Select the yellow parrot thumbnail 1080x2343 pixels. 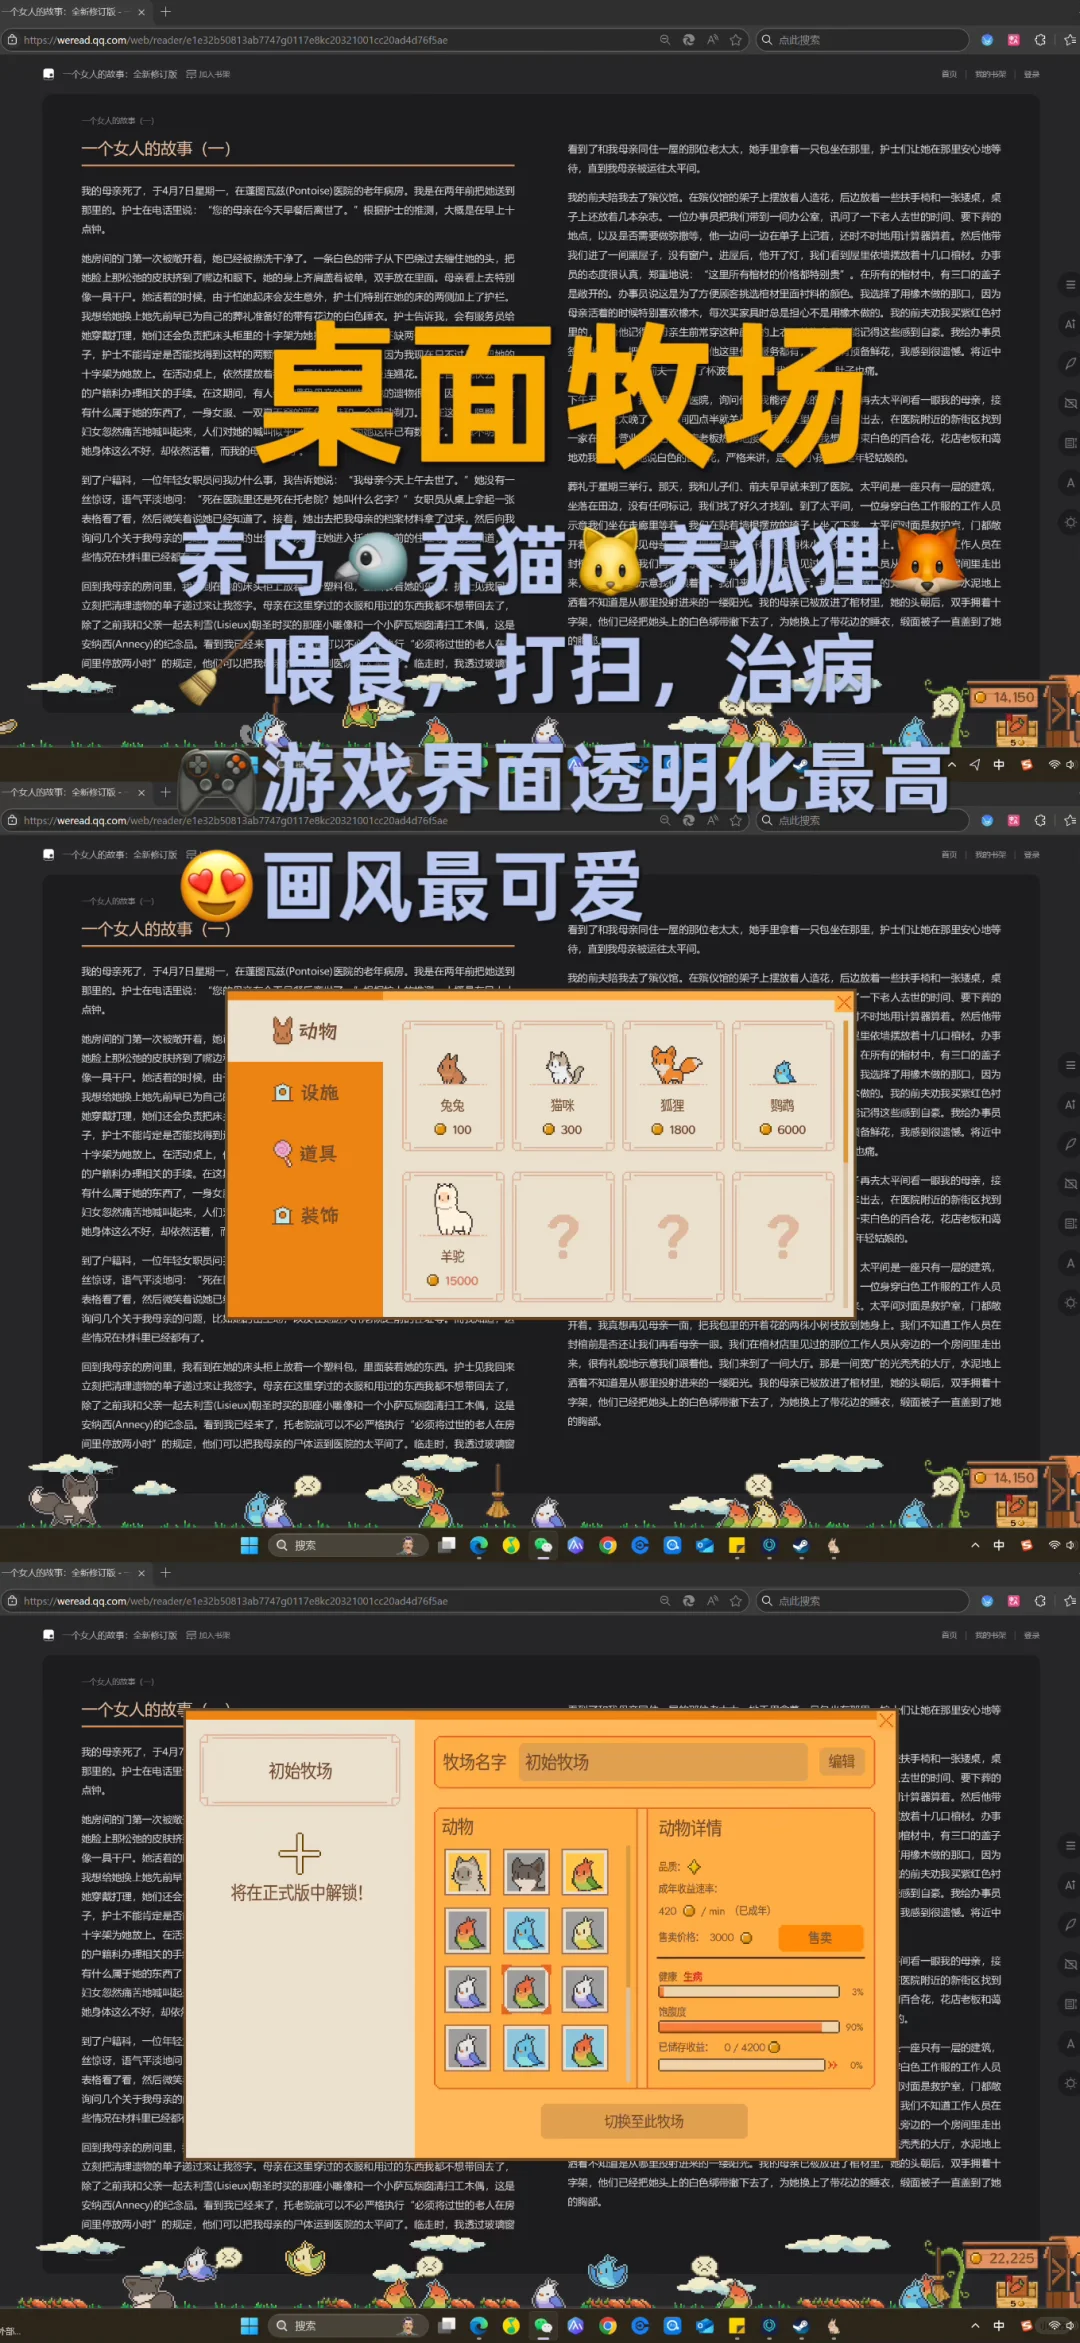tap(585, 1931)
